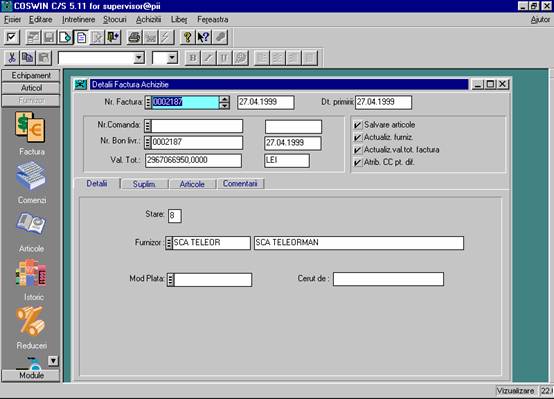Viewport: 554px width, 399px height.
Task: Click the Liber menu item
Action: pyautogui.click(x=179, y=20)
